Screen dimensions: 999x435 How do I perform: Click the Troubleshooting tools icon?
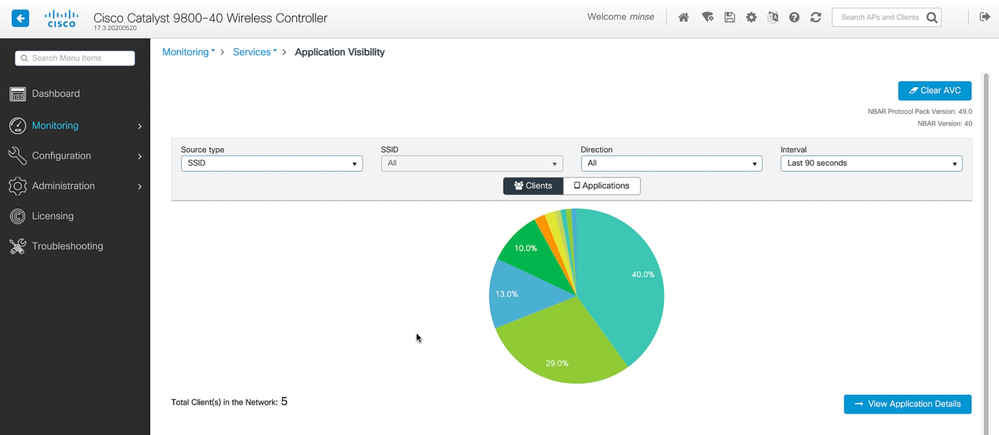tap(17, 246)
